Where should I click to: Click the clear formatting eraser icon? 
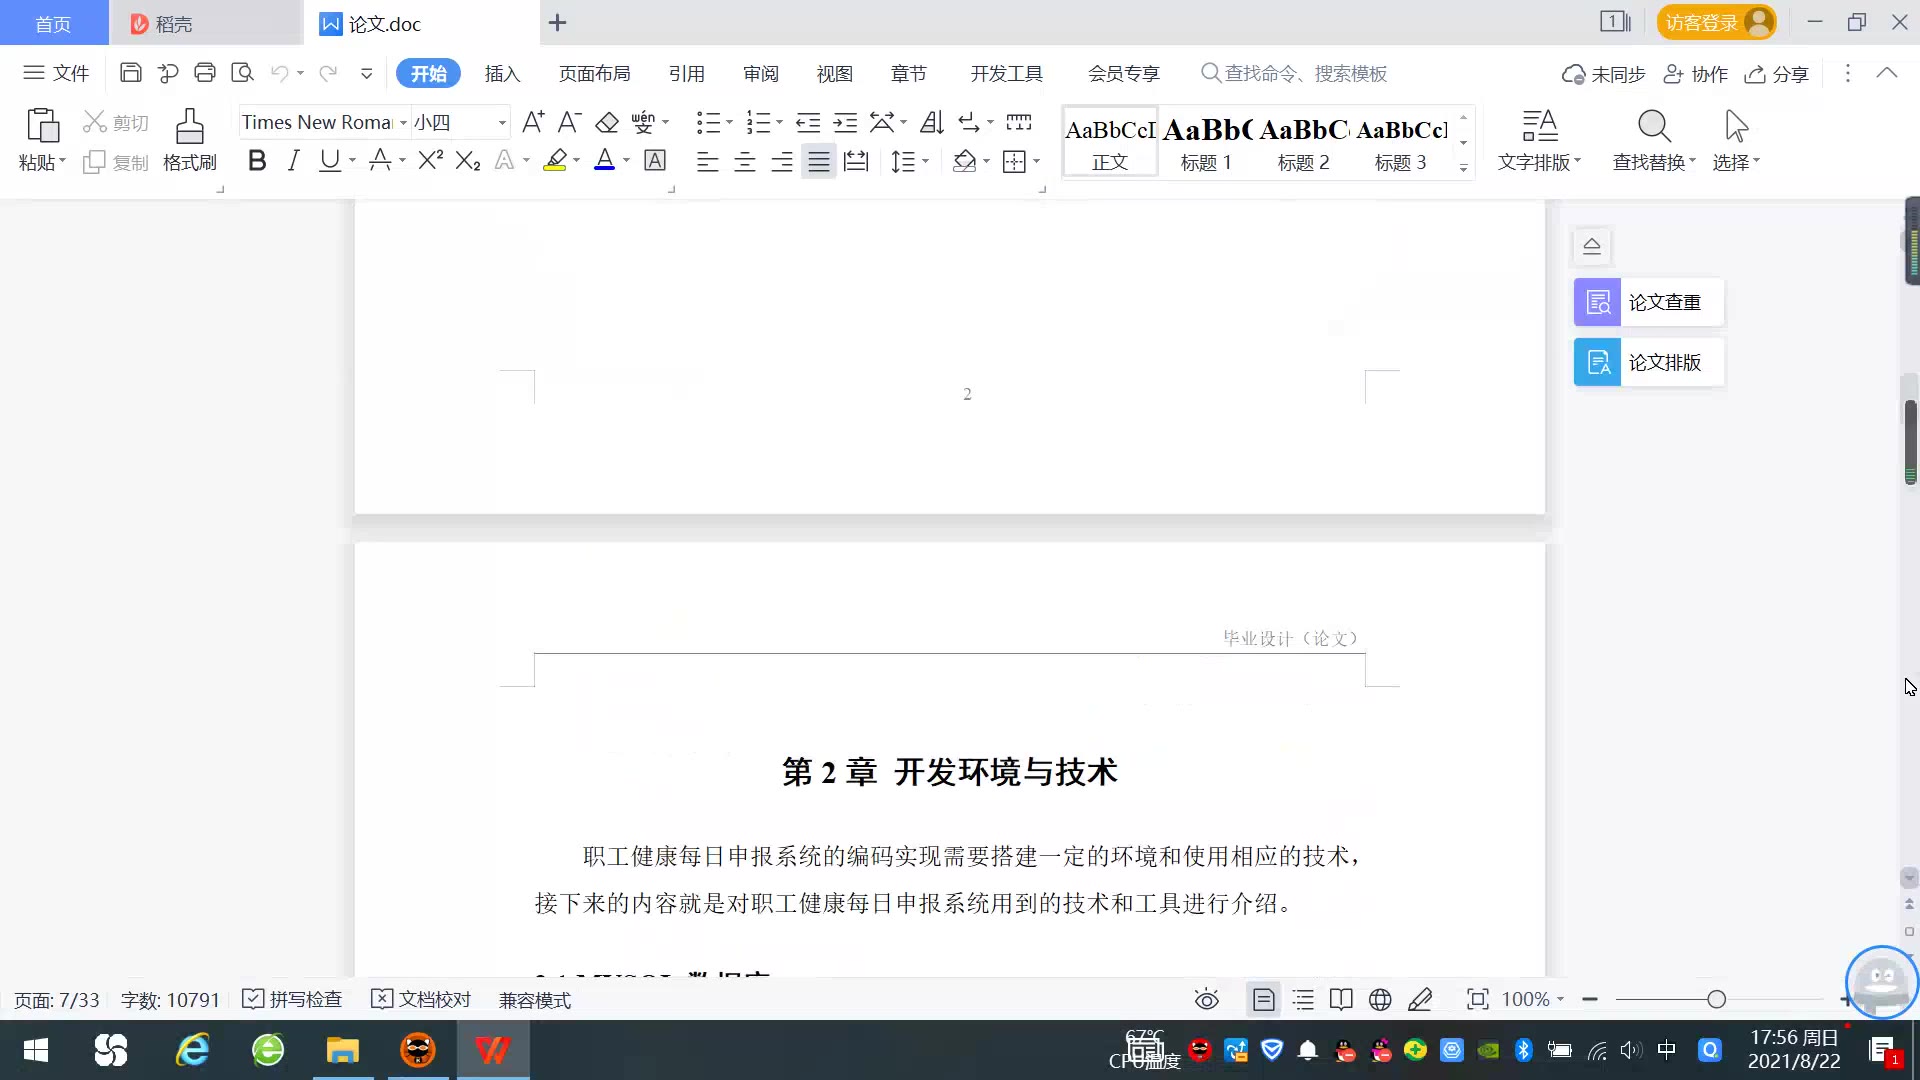point(607,123)
